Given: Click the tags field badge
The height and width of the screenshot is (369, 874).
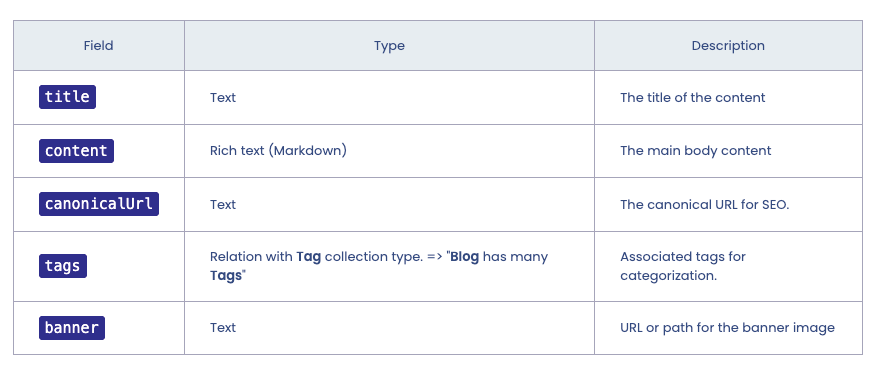Looking at the screenshot, I should pyautogui.click(x=62, y=266).
